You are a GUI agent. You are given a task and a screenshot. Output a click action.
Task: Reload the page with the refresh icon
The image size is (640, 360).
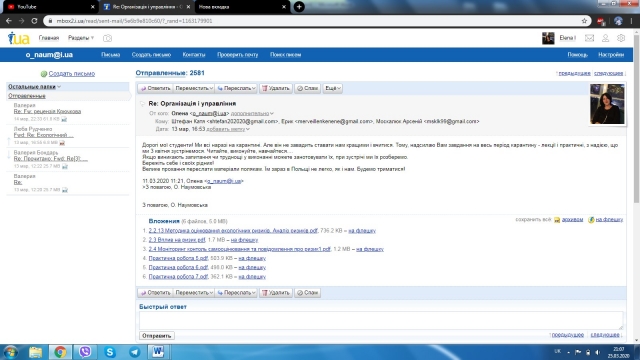[34, 21]
